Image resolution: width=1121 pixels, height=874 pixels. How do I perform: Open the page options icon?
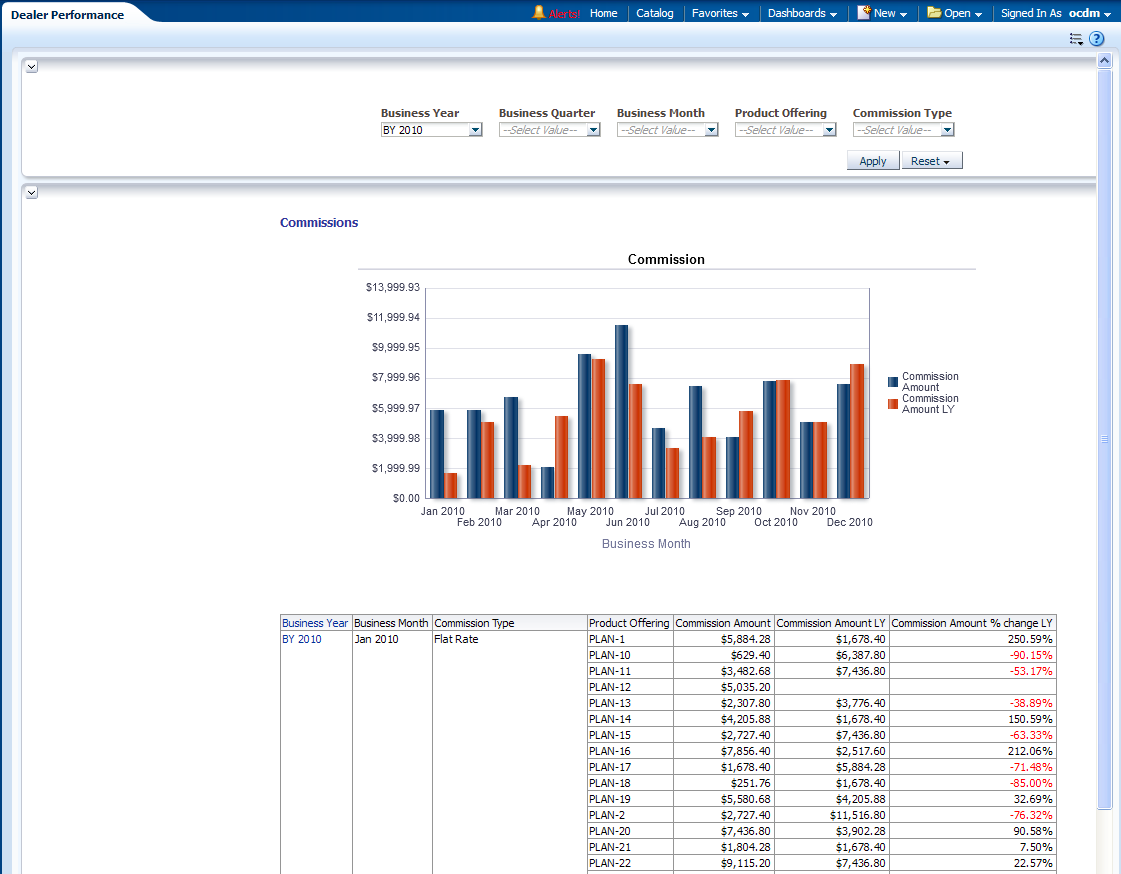1076,39
